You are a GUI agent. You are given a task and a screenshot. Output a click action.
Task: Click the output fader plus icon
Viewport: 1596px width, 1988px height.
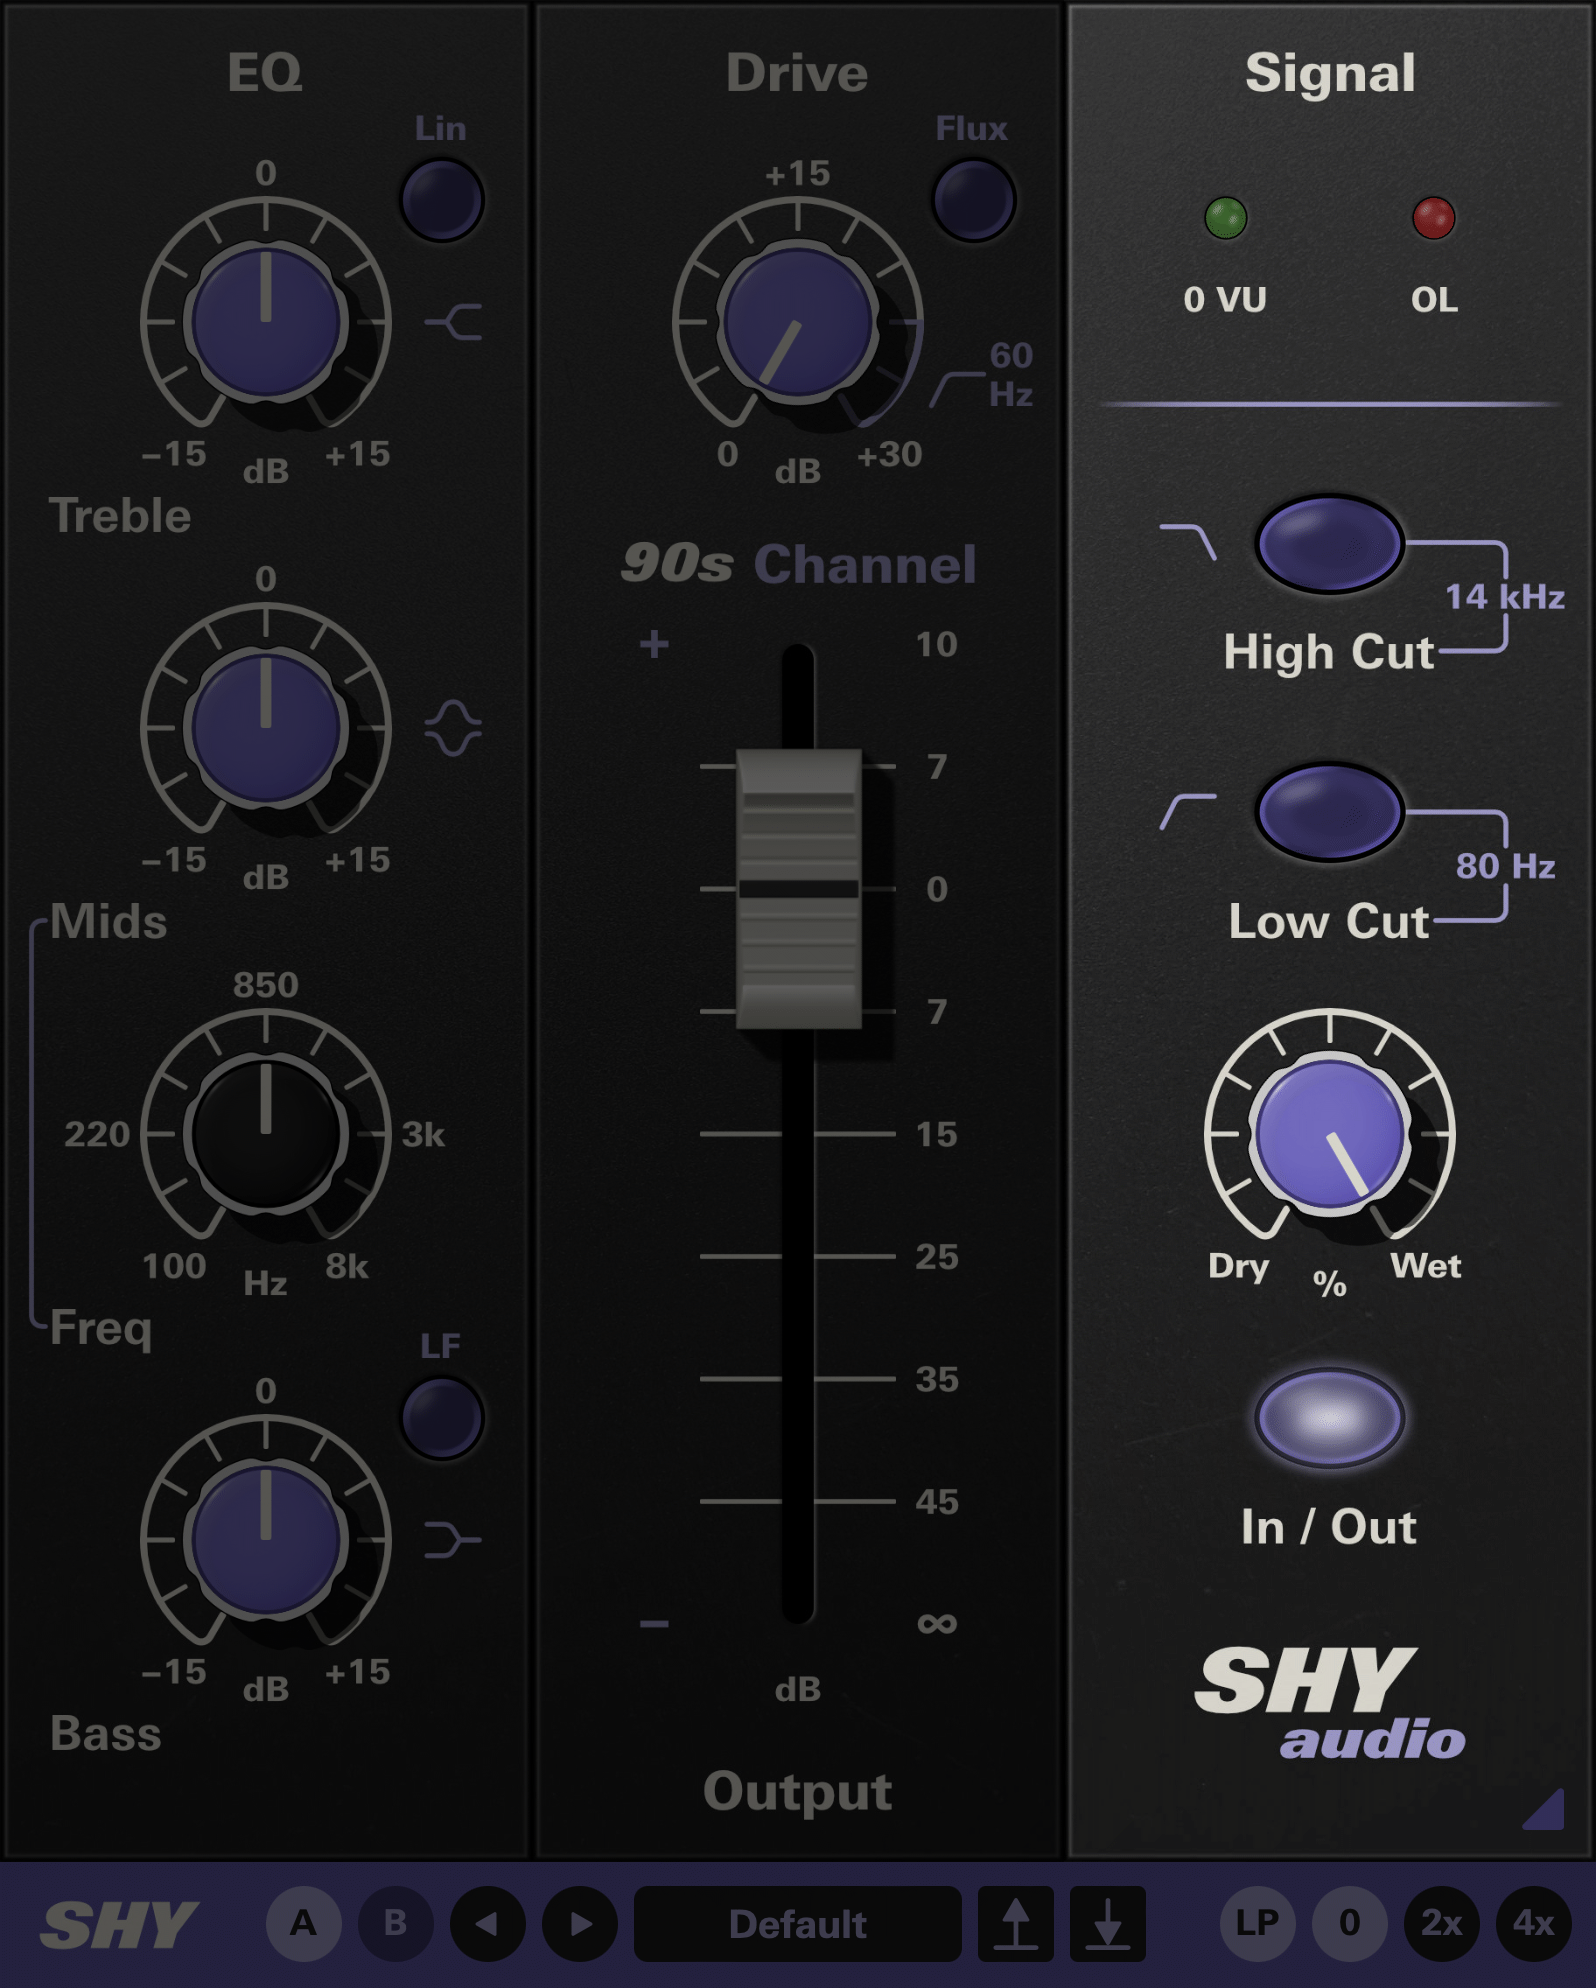(654, 644)
